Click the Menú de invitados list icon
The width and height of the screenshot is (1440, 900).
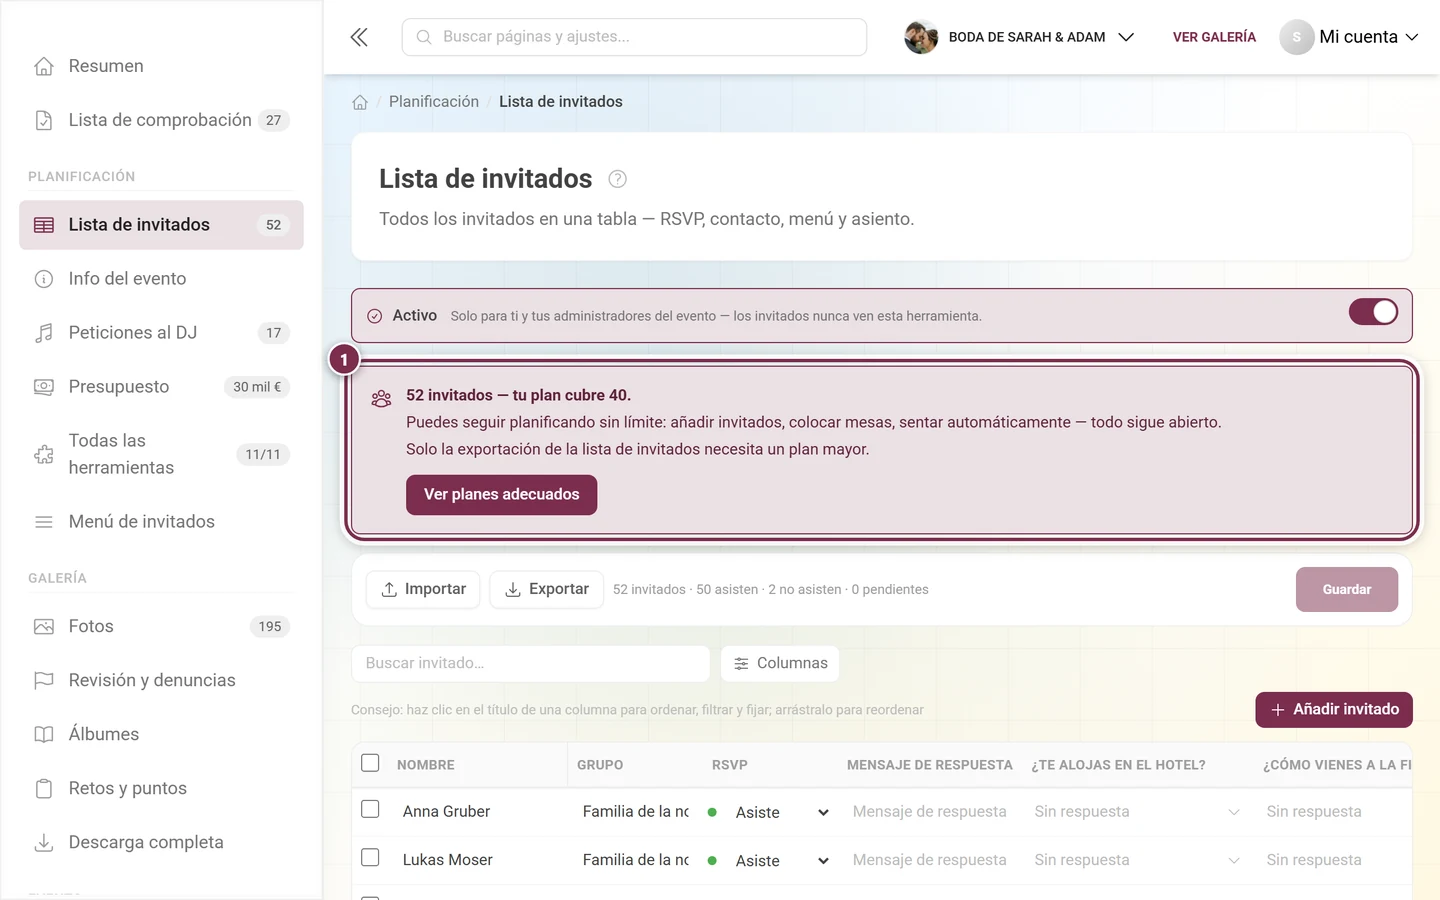point(44,522)
